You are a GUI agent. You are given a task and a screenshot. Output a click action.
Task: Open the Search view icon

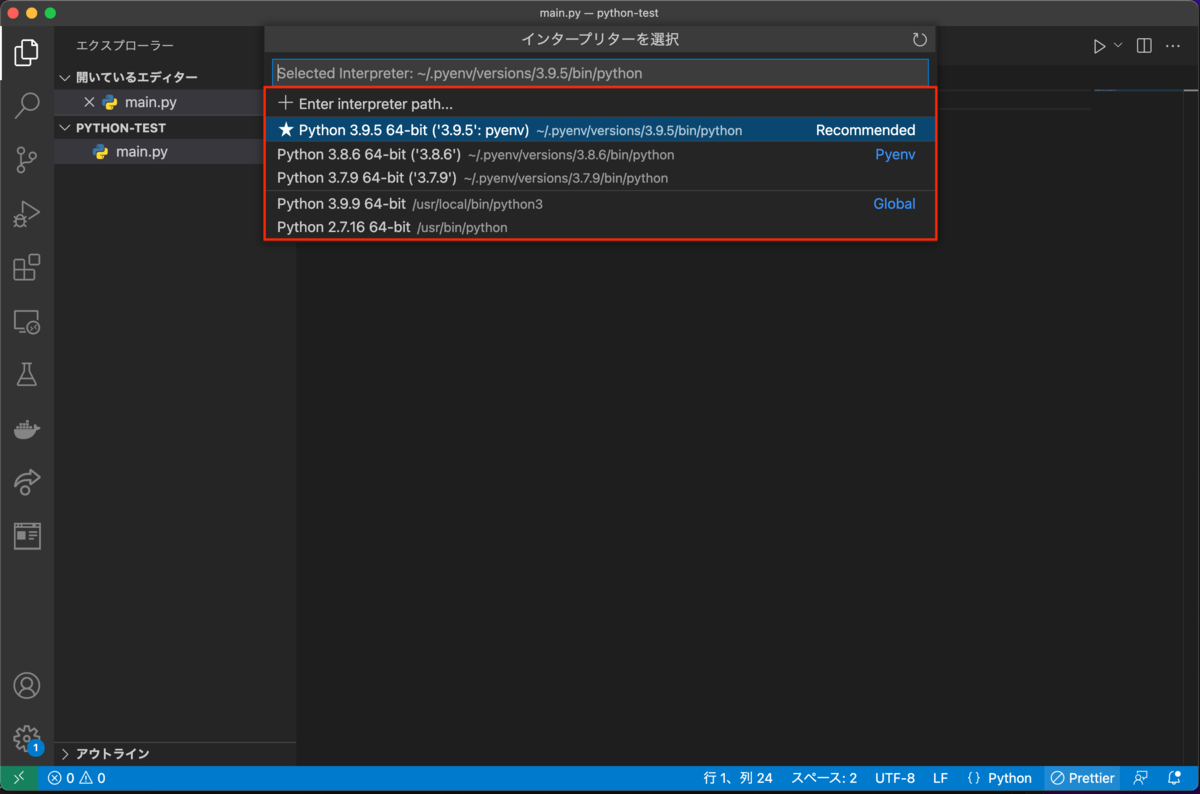pos(27,105)
